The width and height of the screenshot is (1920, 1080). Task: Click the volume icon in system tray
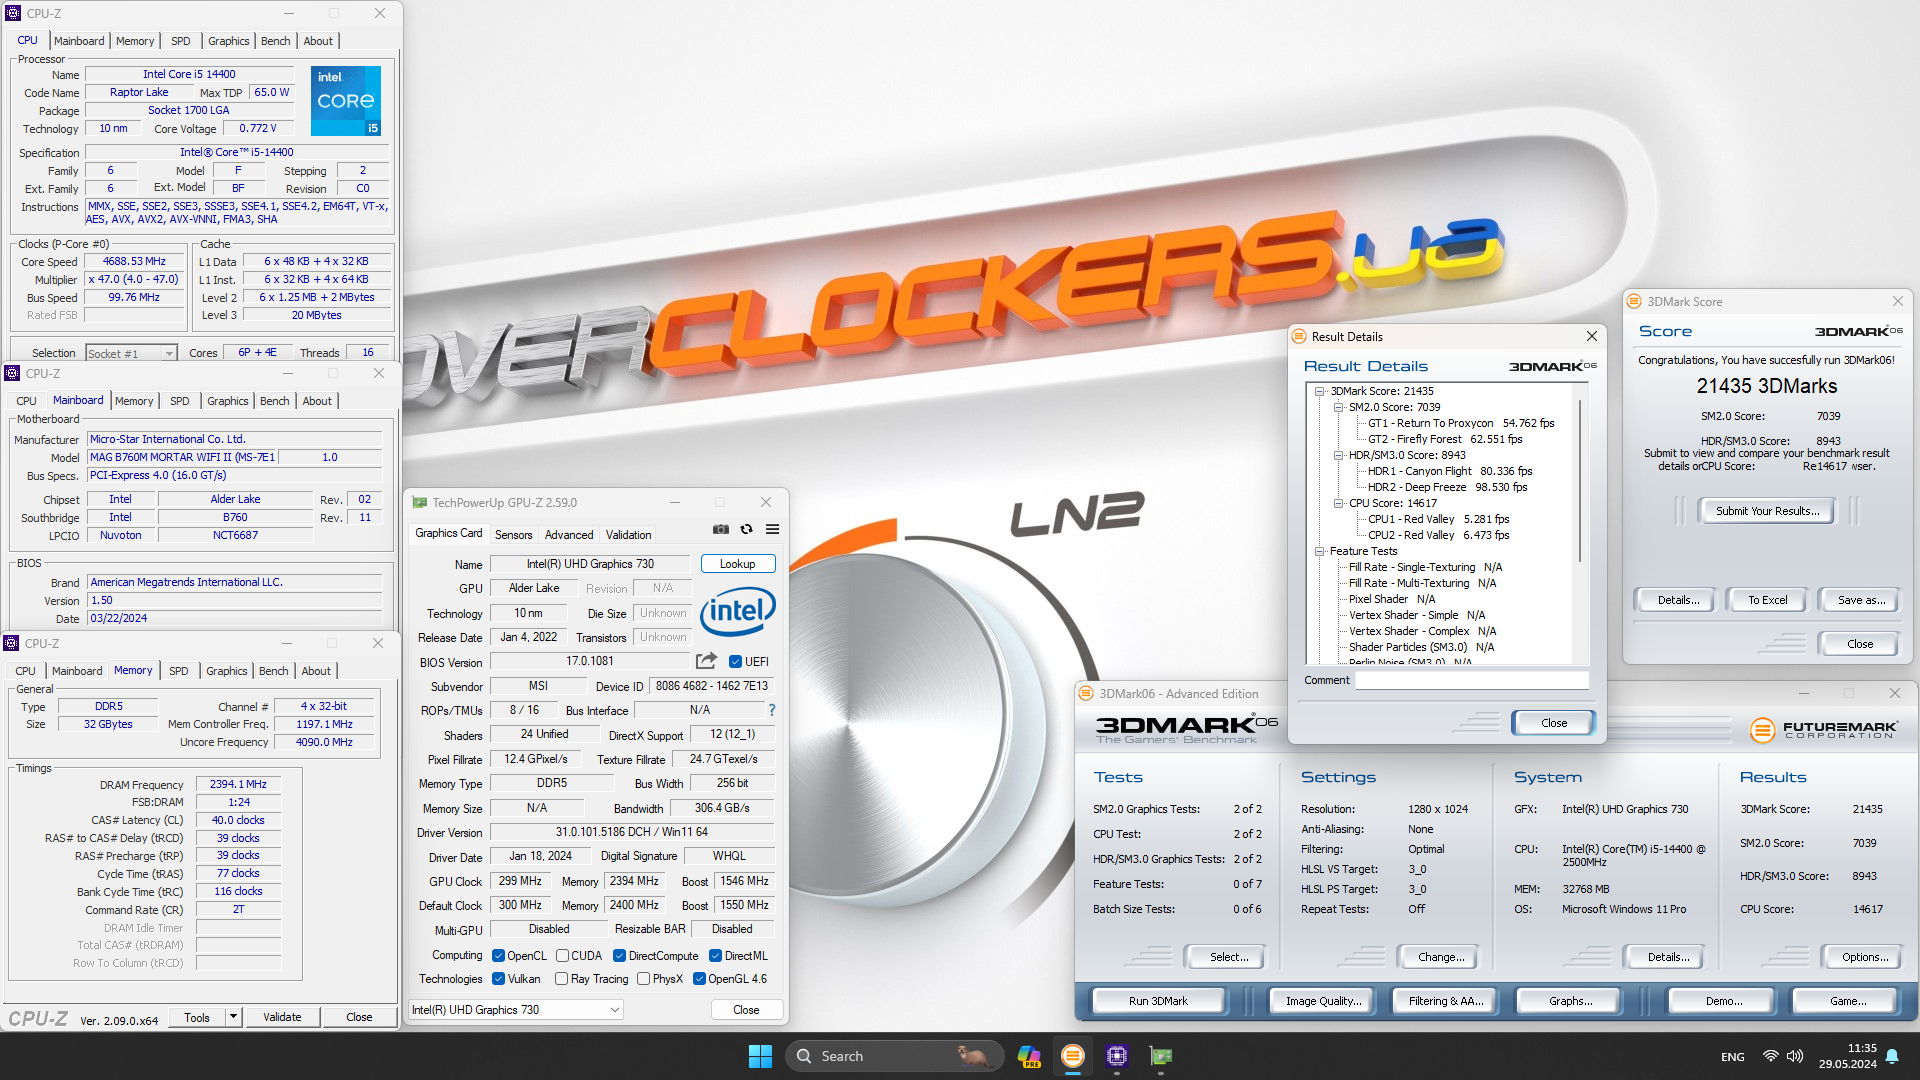(x=1795, y=1056)
